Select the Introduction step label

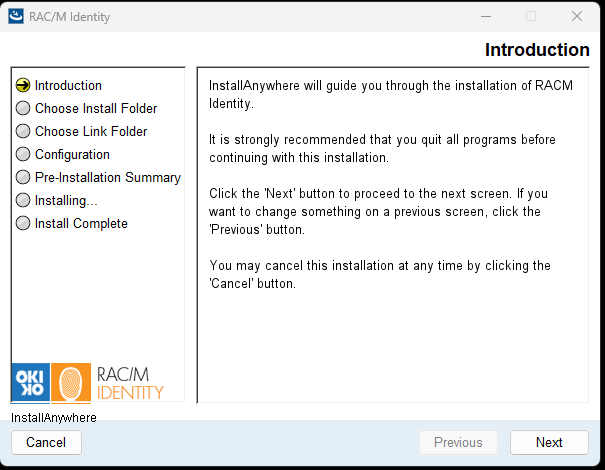point(68,86)
